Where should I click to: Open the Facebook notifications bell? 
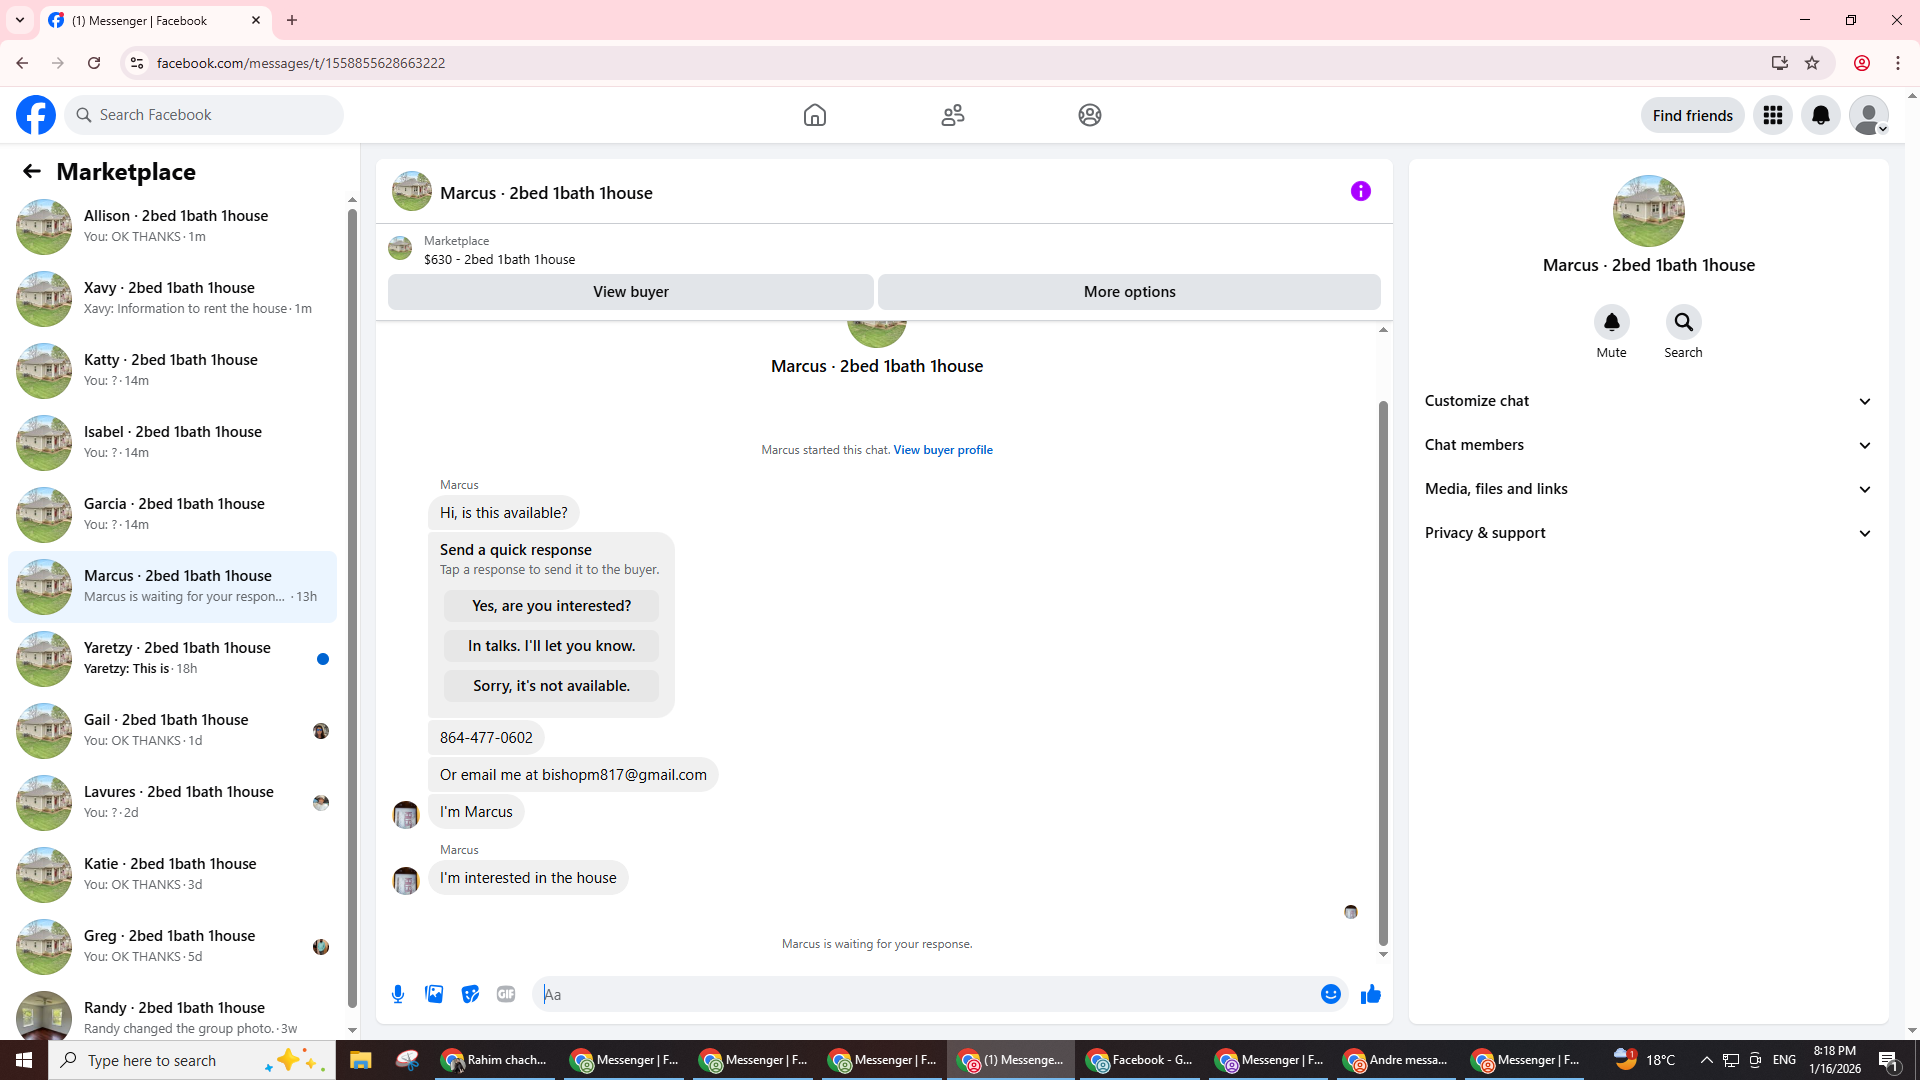point(1821,115)
